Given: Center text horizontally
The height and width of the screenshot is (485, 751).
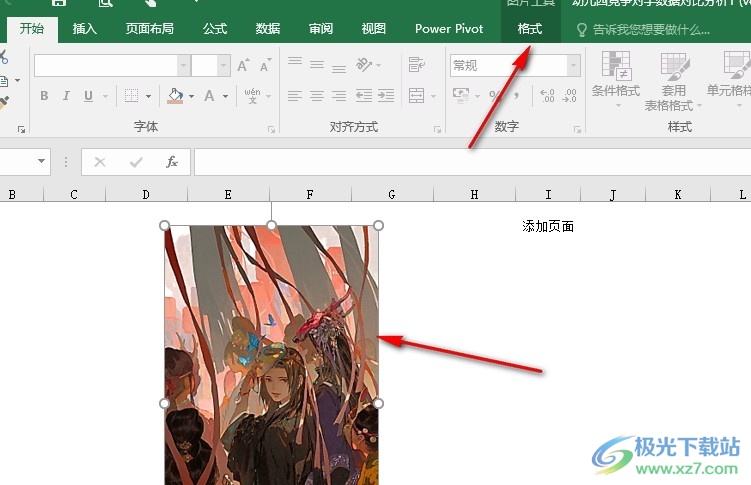Looking at the screenshot, I should point(317,96).
